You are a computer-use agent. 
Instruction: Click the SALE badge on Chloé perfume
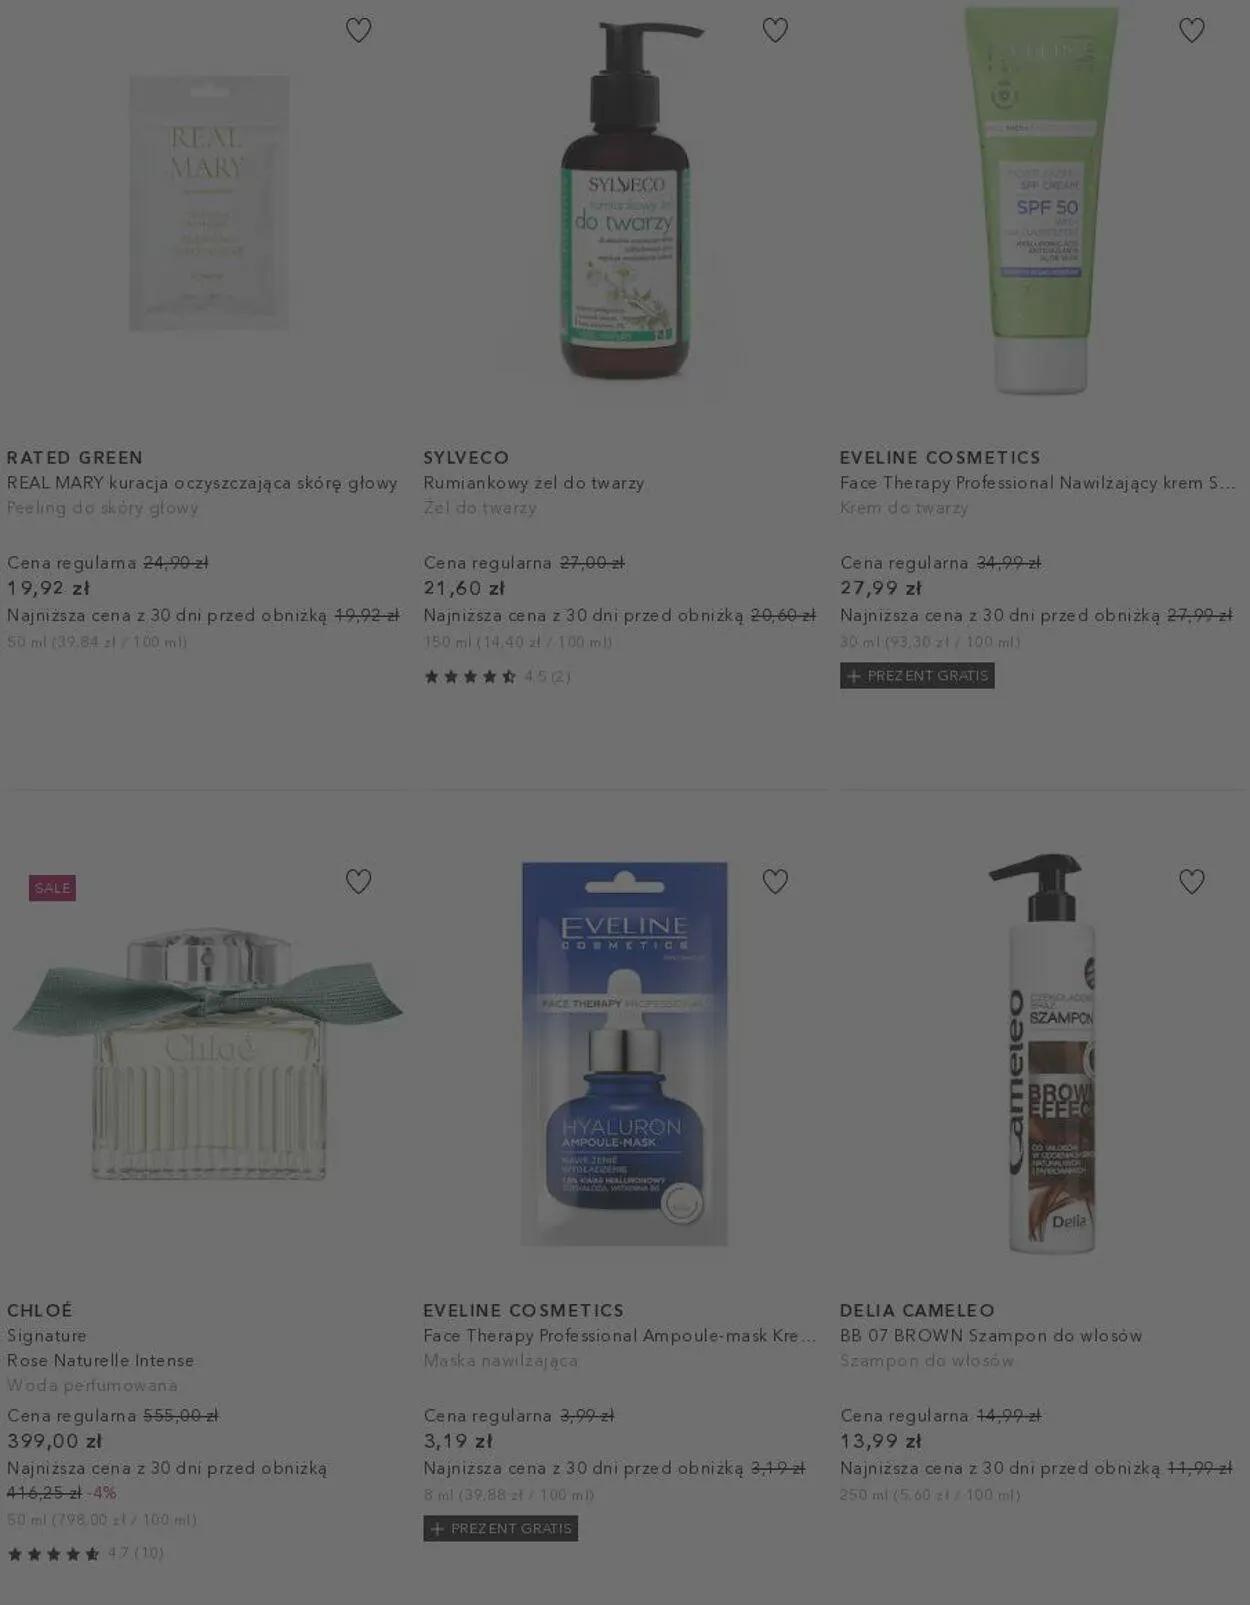[x=52, y=888]
